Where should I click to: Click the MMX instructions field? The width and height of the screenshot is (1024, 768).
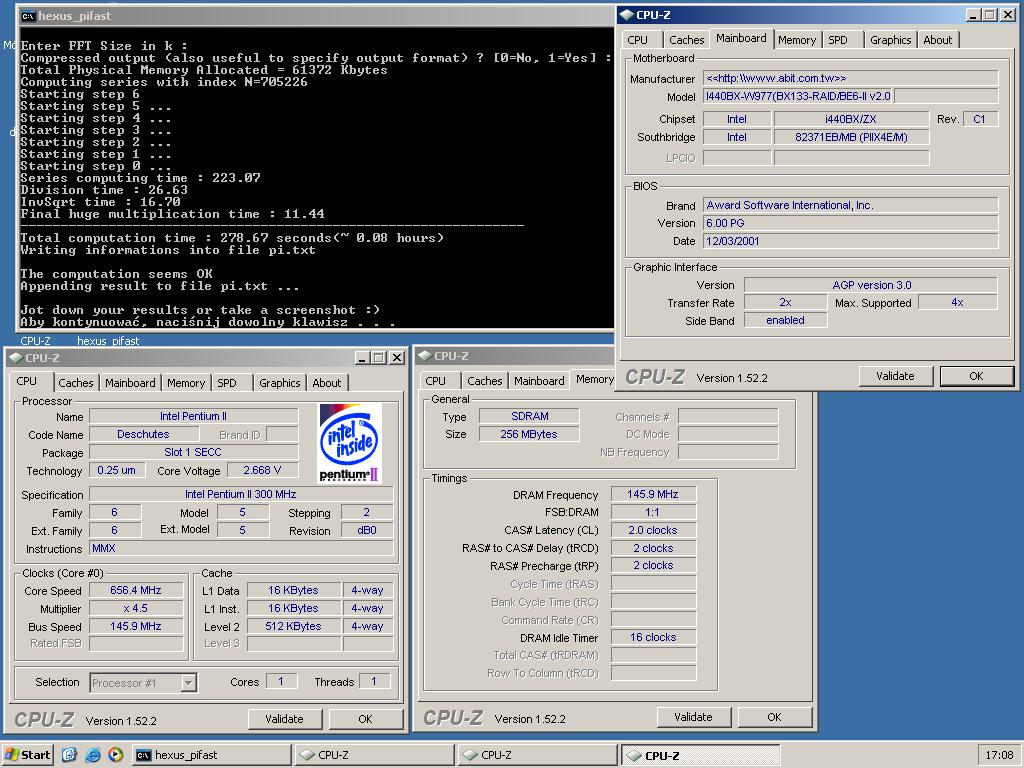point(241,549)
